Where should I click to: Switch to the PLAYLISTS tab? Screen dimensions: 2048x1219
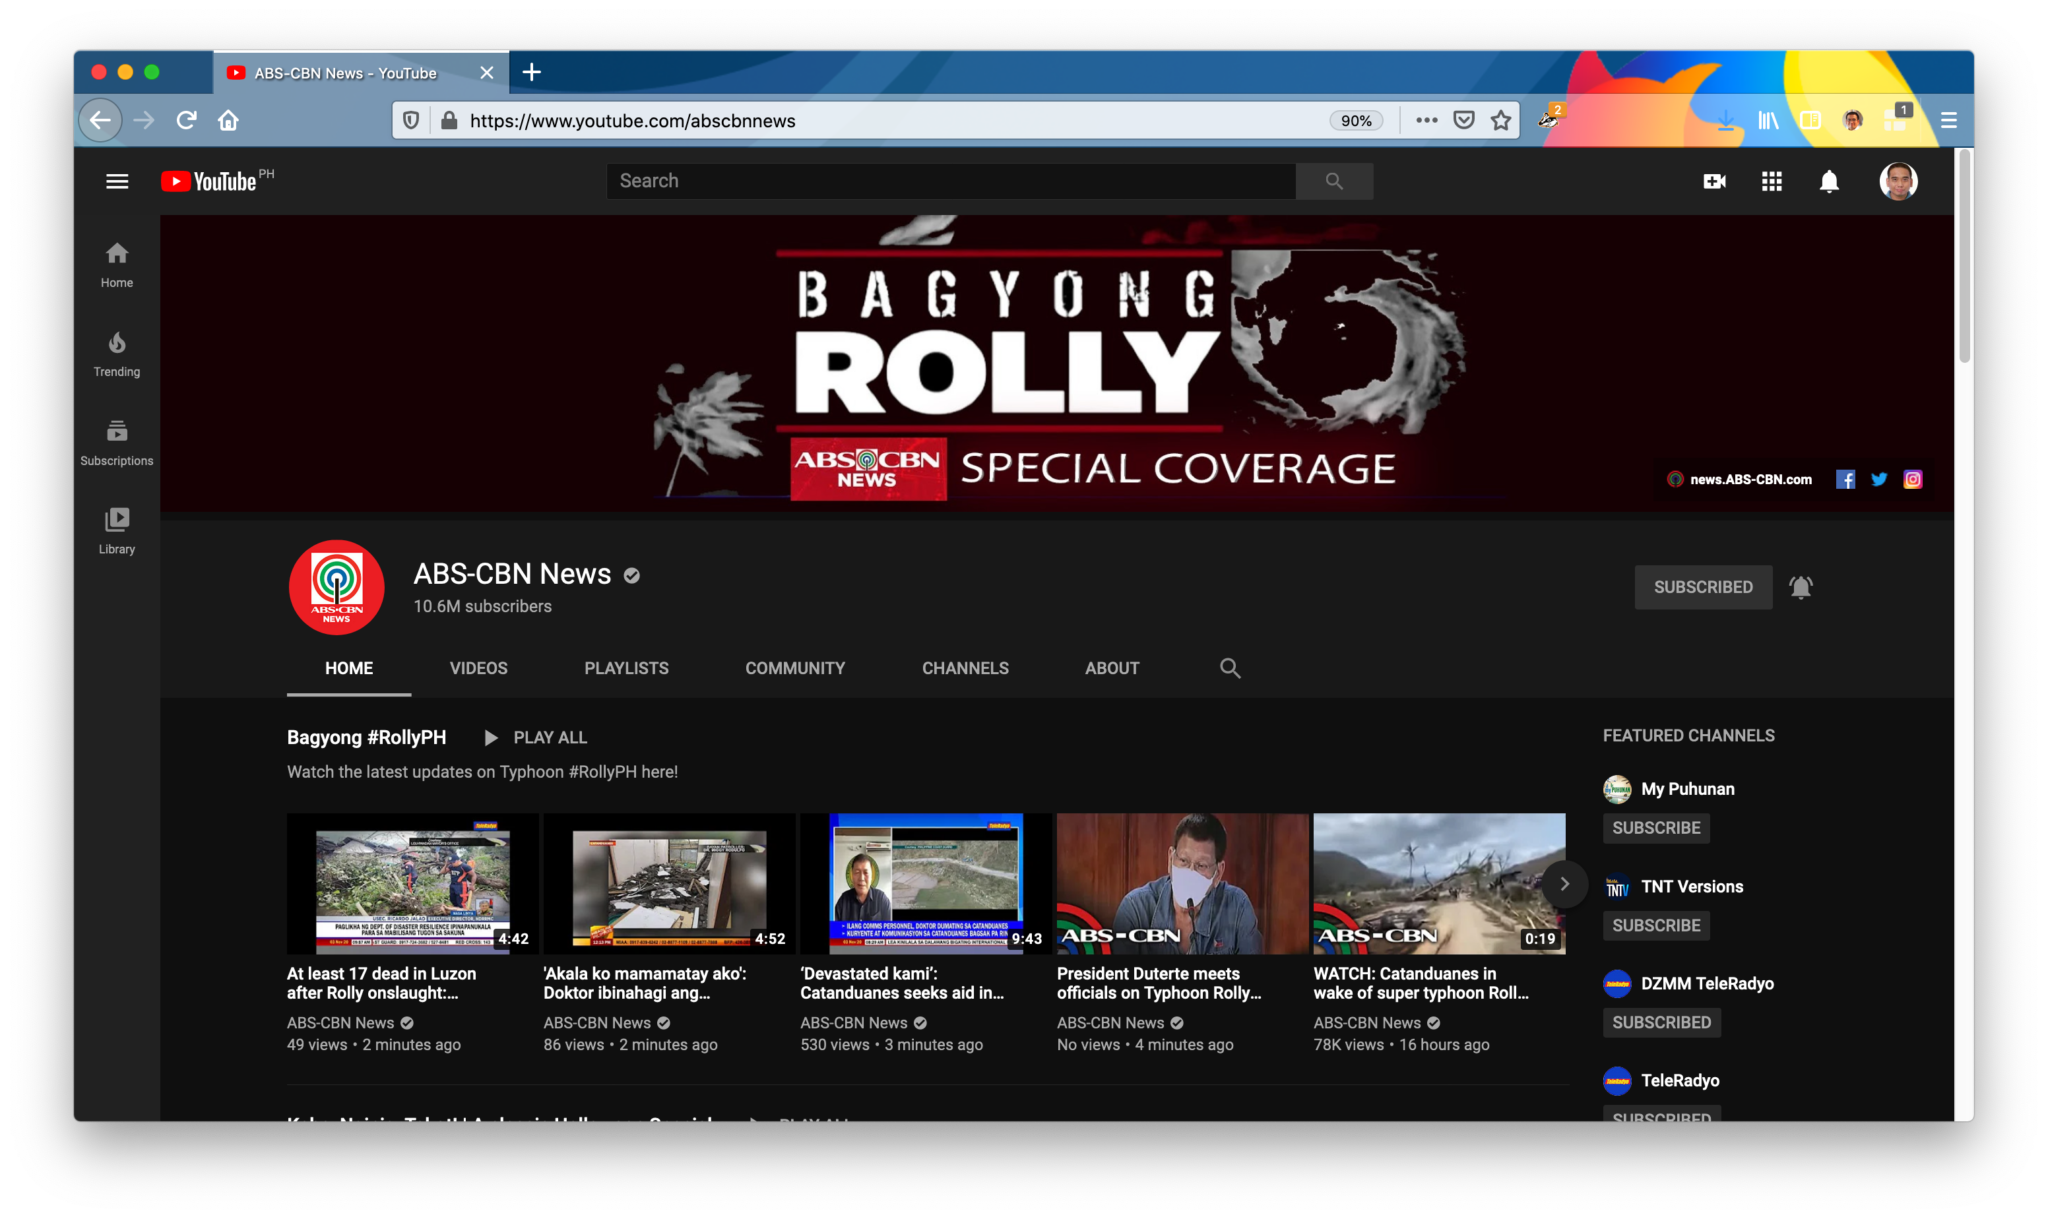point(626,668)
